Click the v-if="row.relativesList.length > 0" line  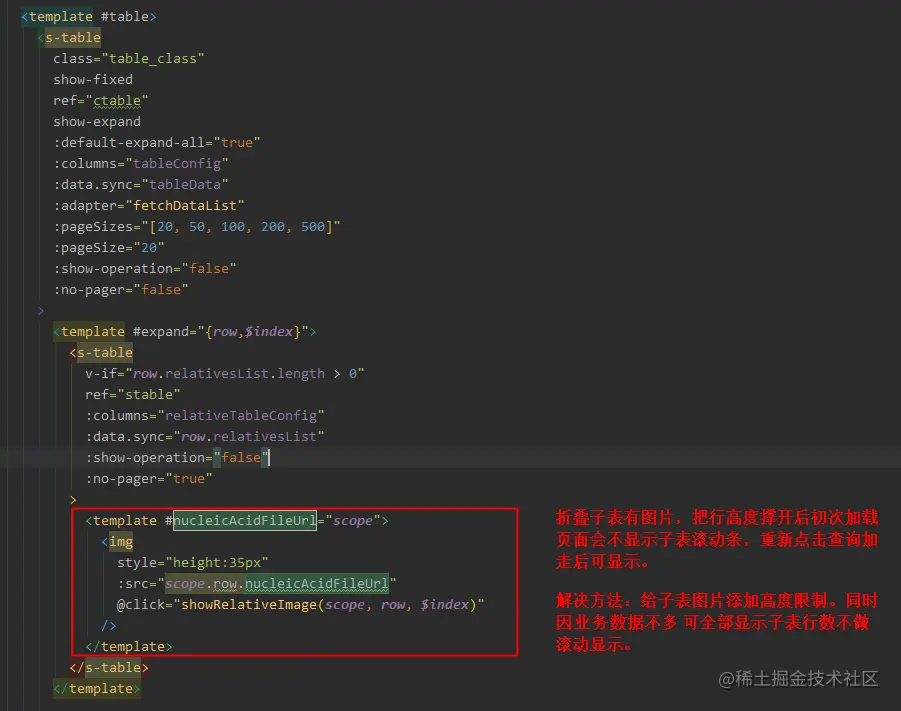[x=225, y=374]
